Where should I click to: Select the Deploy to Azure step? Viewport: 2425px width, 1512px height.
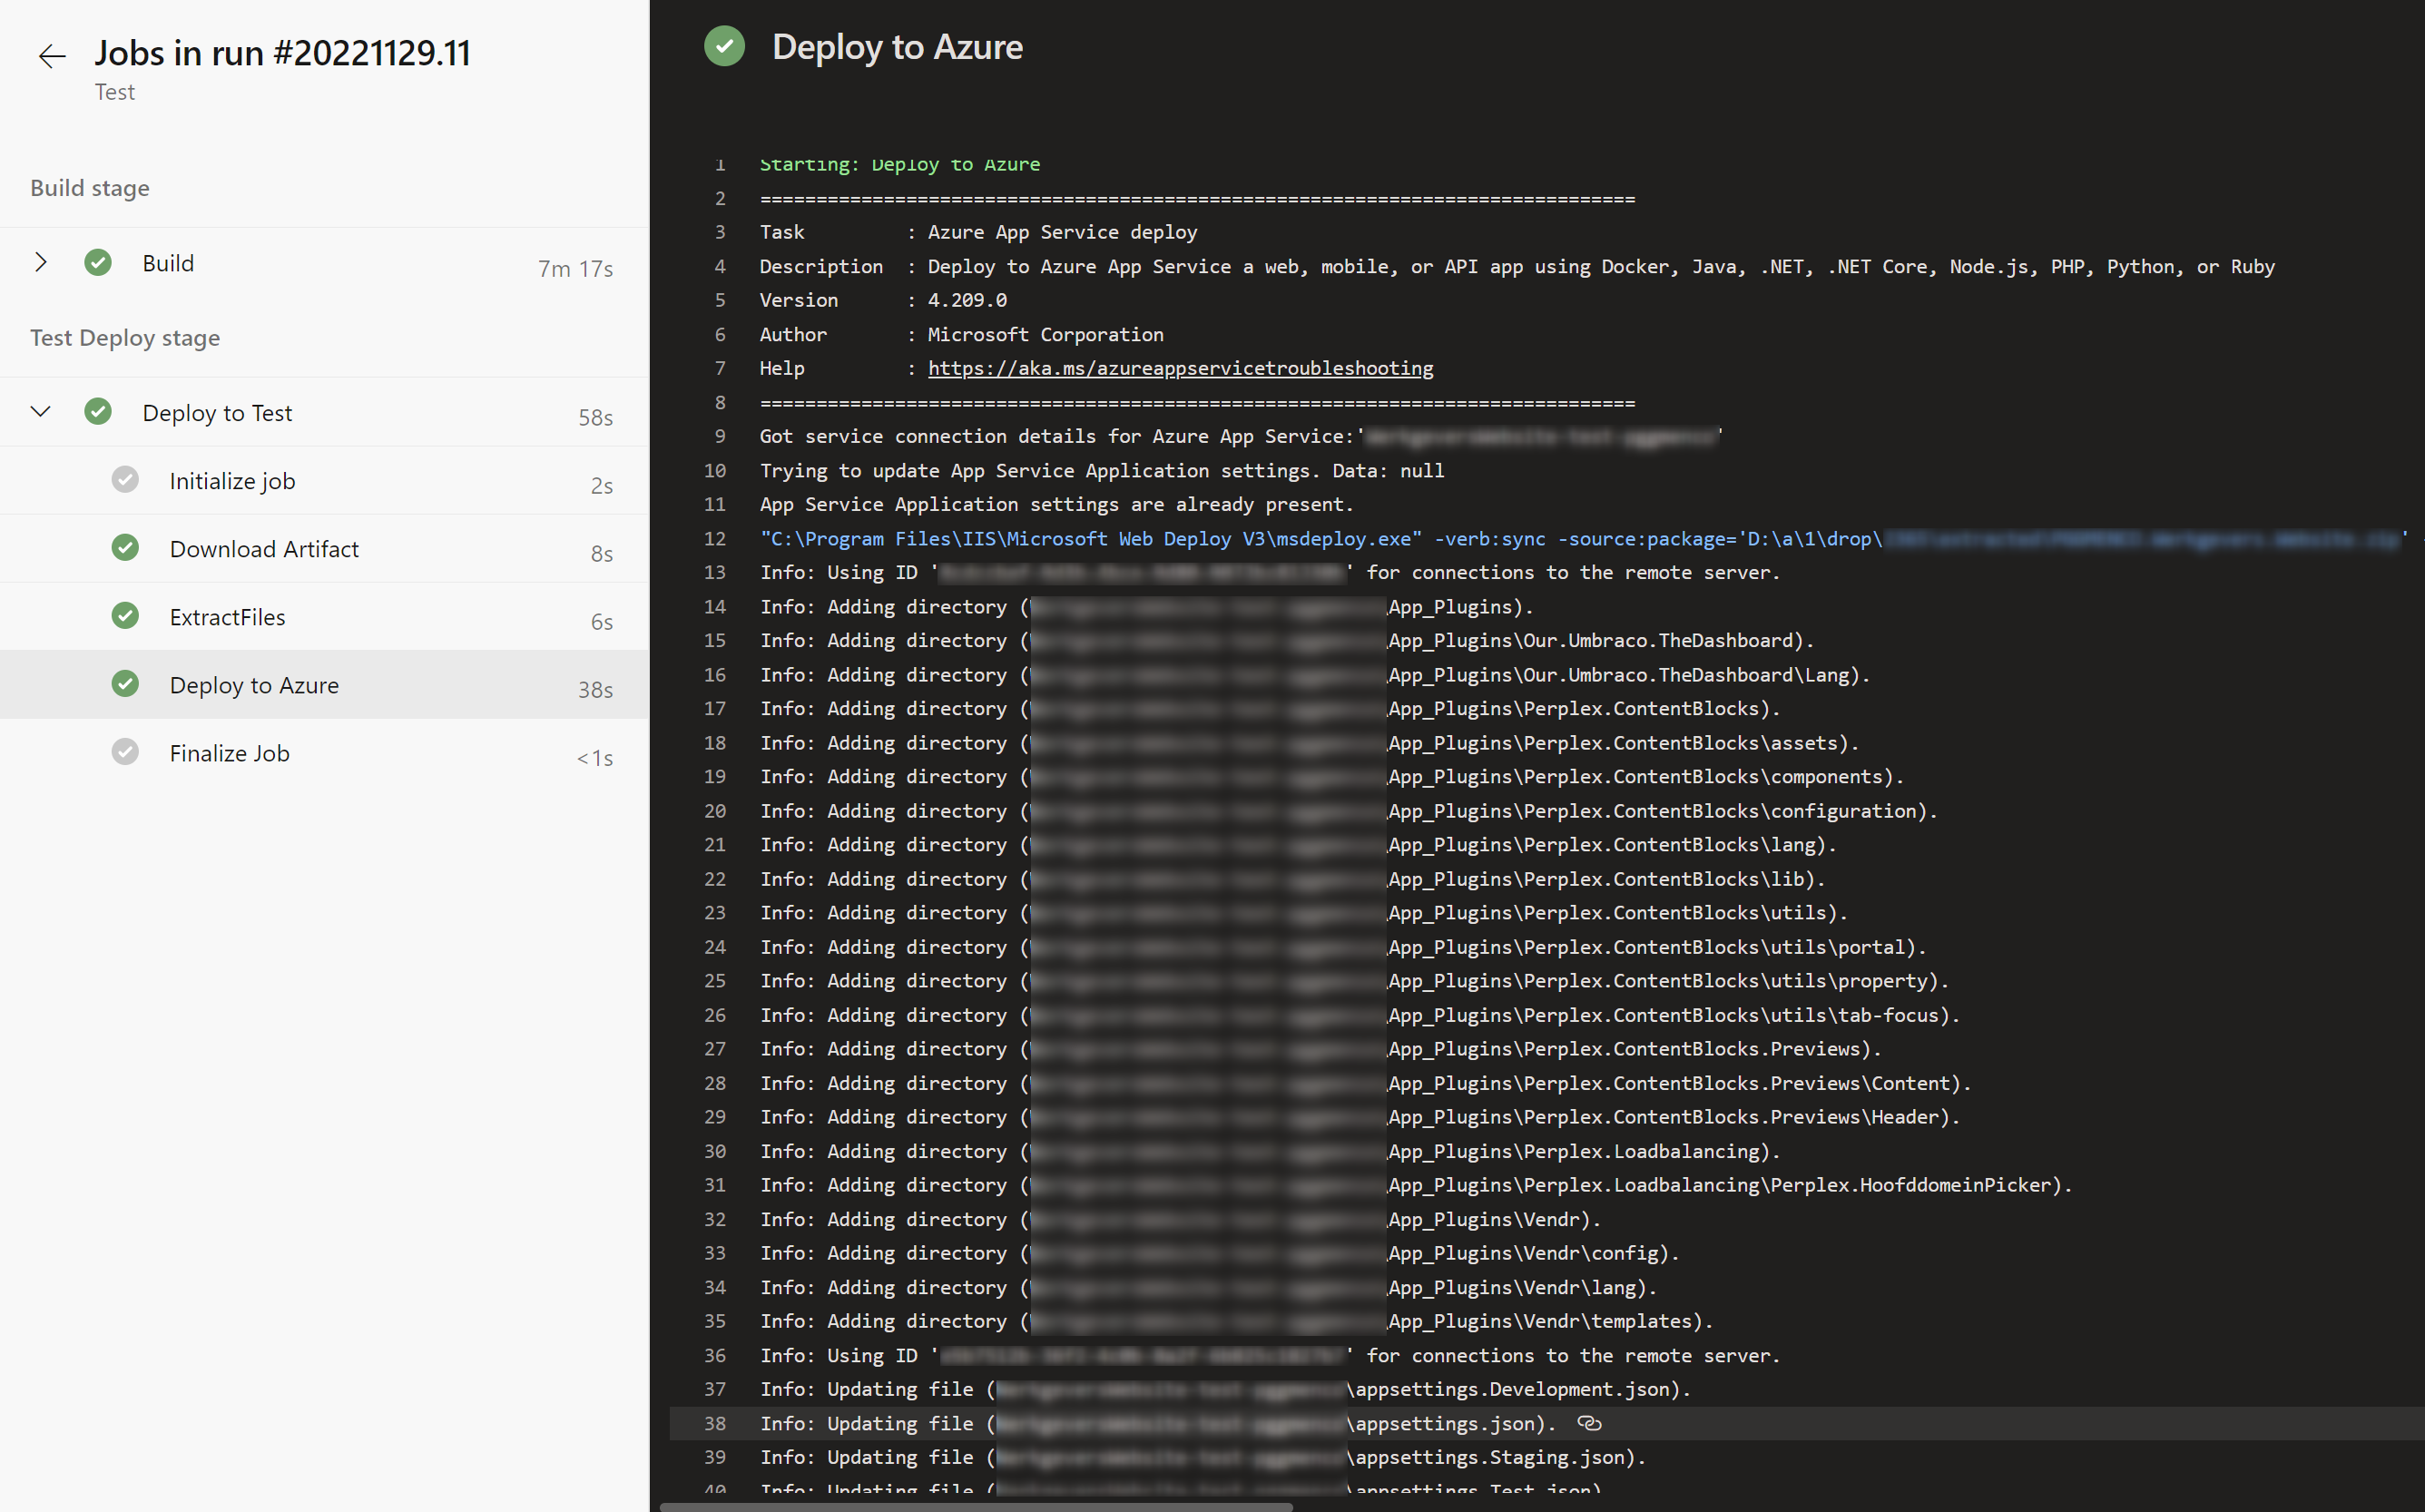(x=324, y=685)
